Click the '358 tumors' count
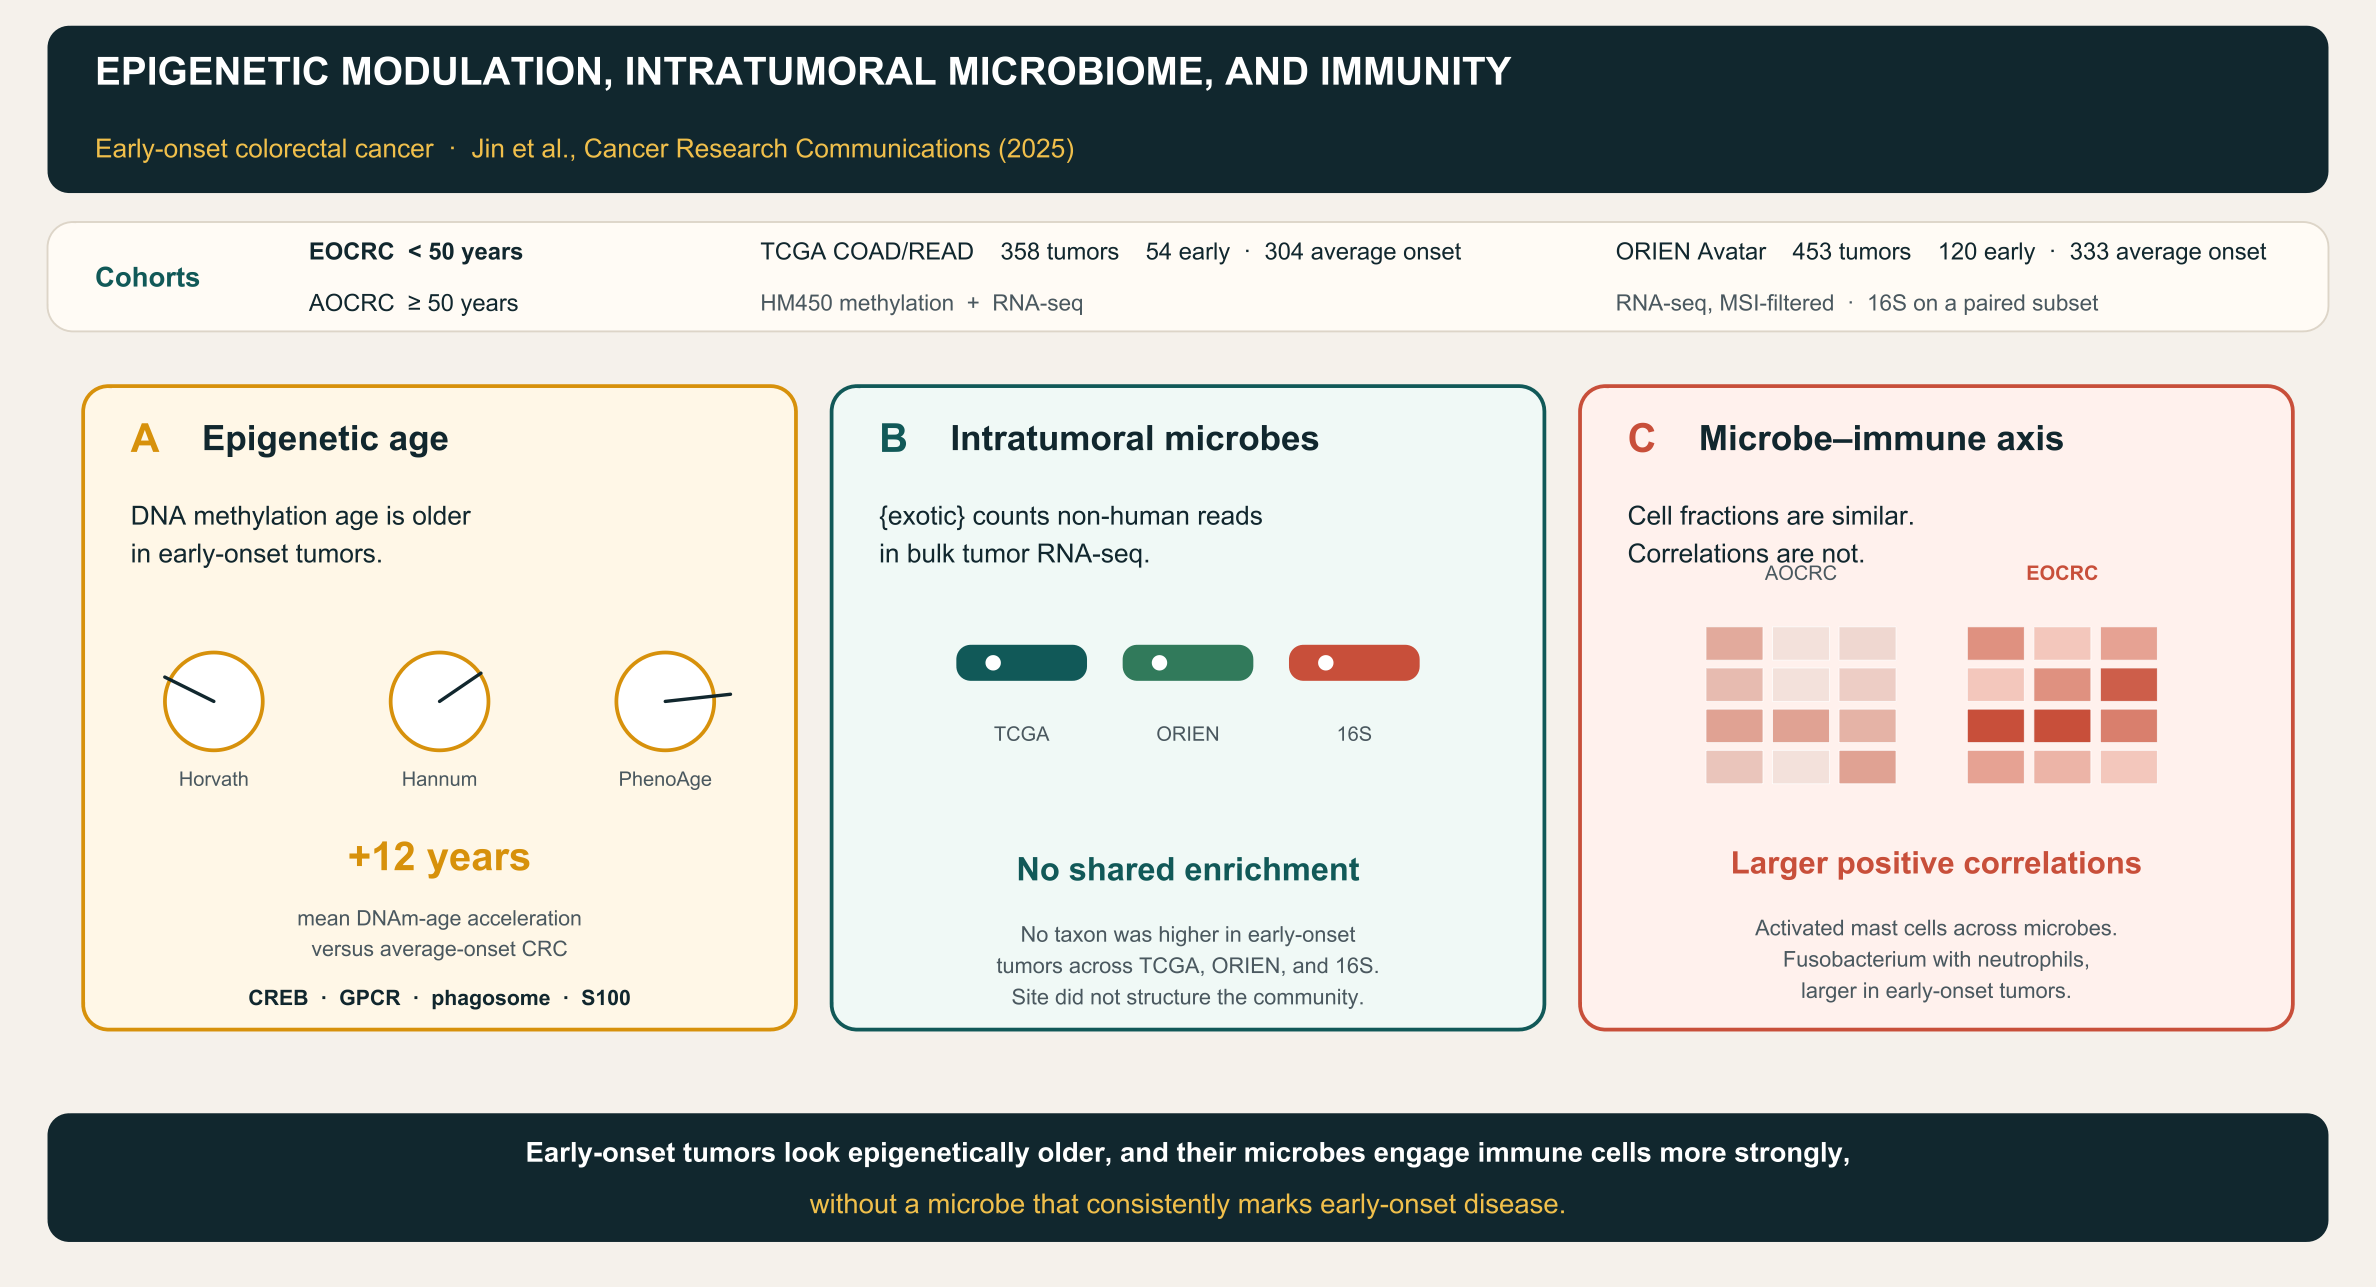This screenshot has width=2376, height=1287. (x=1060, y=251)
